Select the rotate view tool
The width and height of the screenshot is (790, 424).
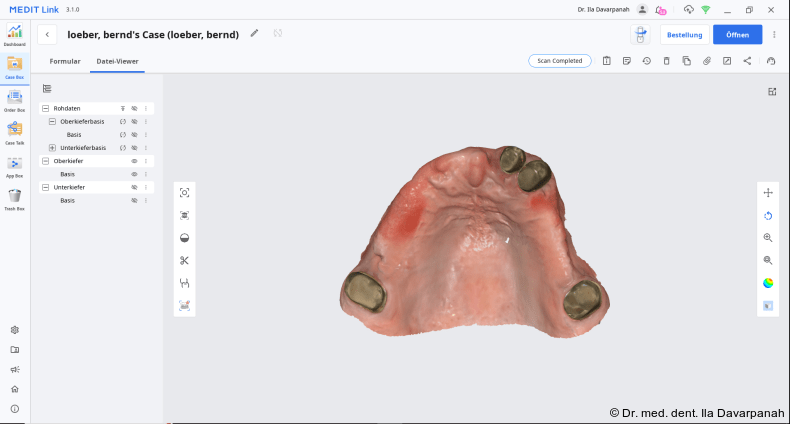[768, 215]
